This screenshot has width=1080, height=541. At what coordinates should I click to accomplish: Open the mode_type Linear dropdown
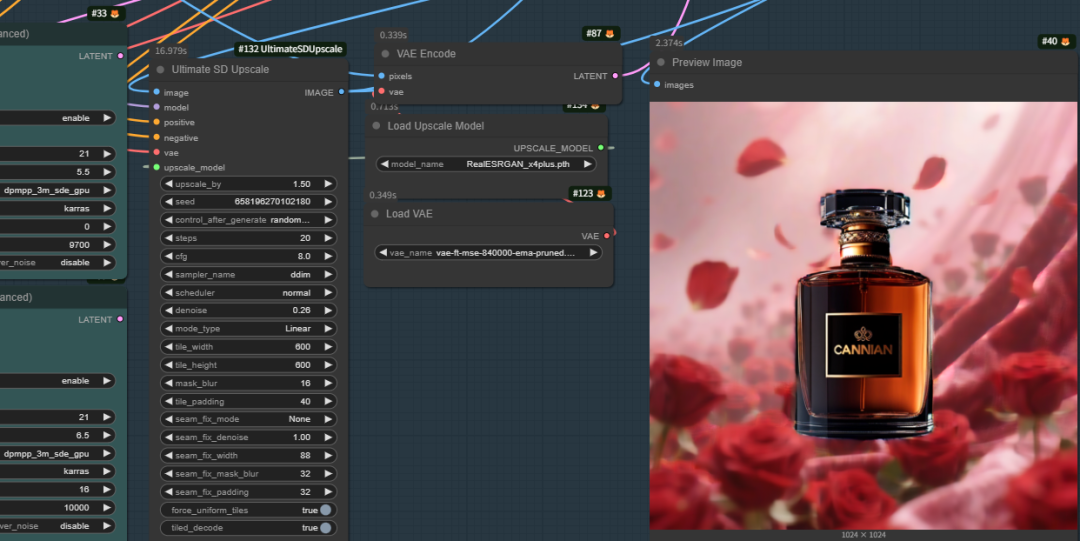pyautogui.click(x=248, y=329)
